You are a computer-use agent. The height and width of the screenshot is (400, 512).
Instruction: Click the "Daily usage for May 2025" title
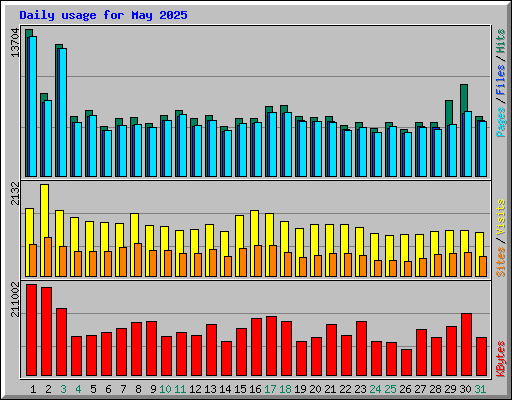point(103,15)
